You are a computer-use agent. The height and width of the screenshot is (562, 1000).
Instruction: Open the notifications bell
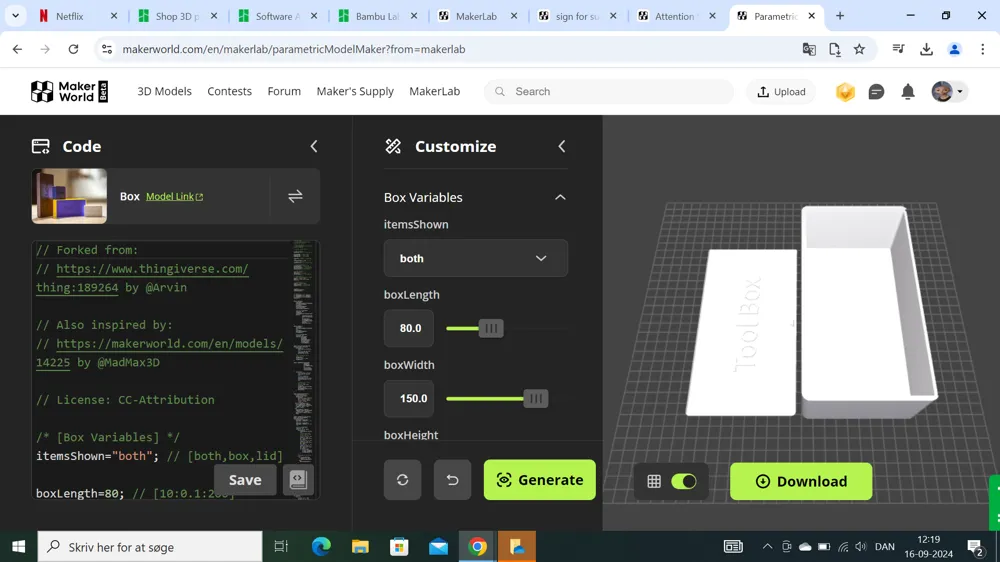click(x=908, y=92)
